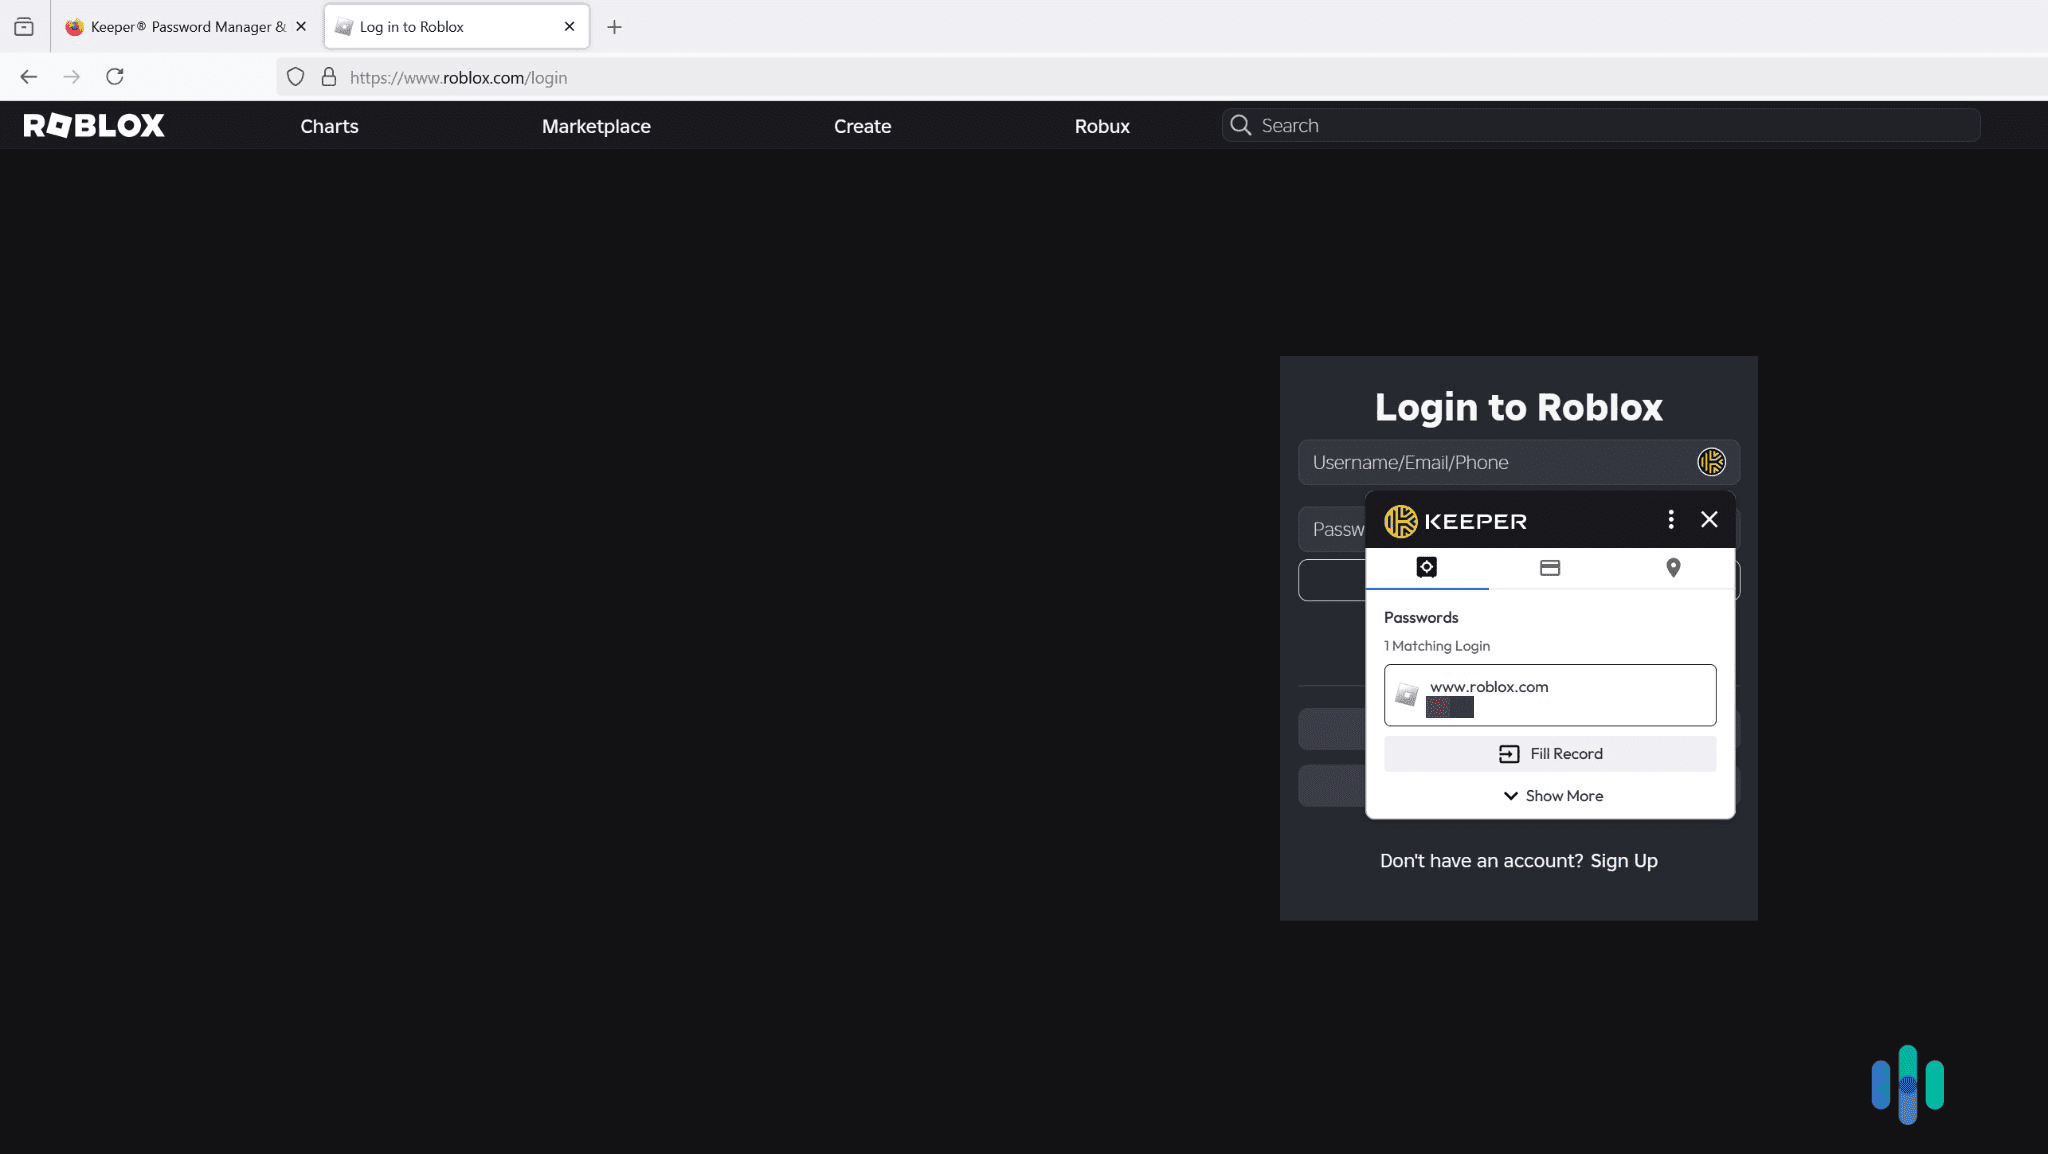
Task: Open the Firefox tab overview icon in top-left corner
Action: (24, 26)
